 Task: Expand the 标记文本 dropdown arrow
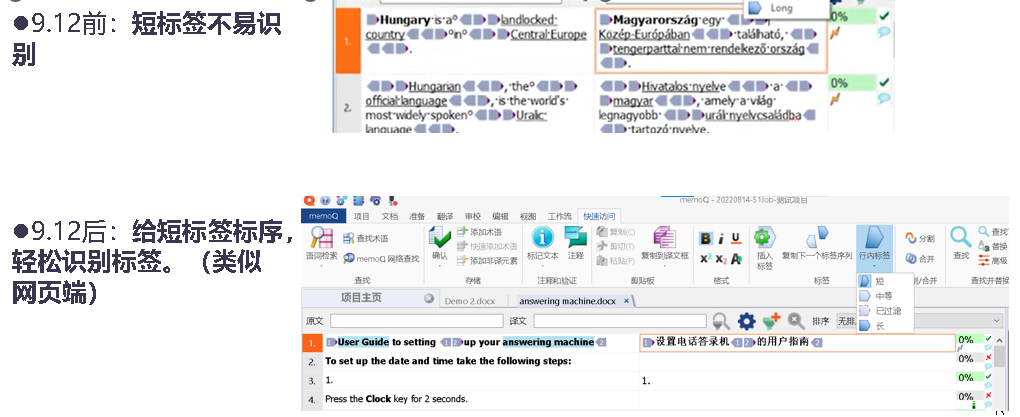point(543,265)
